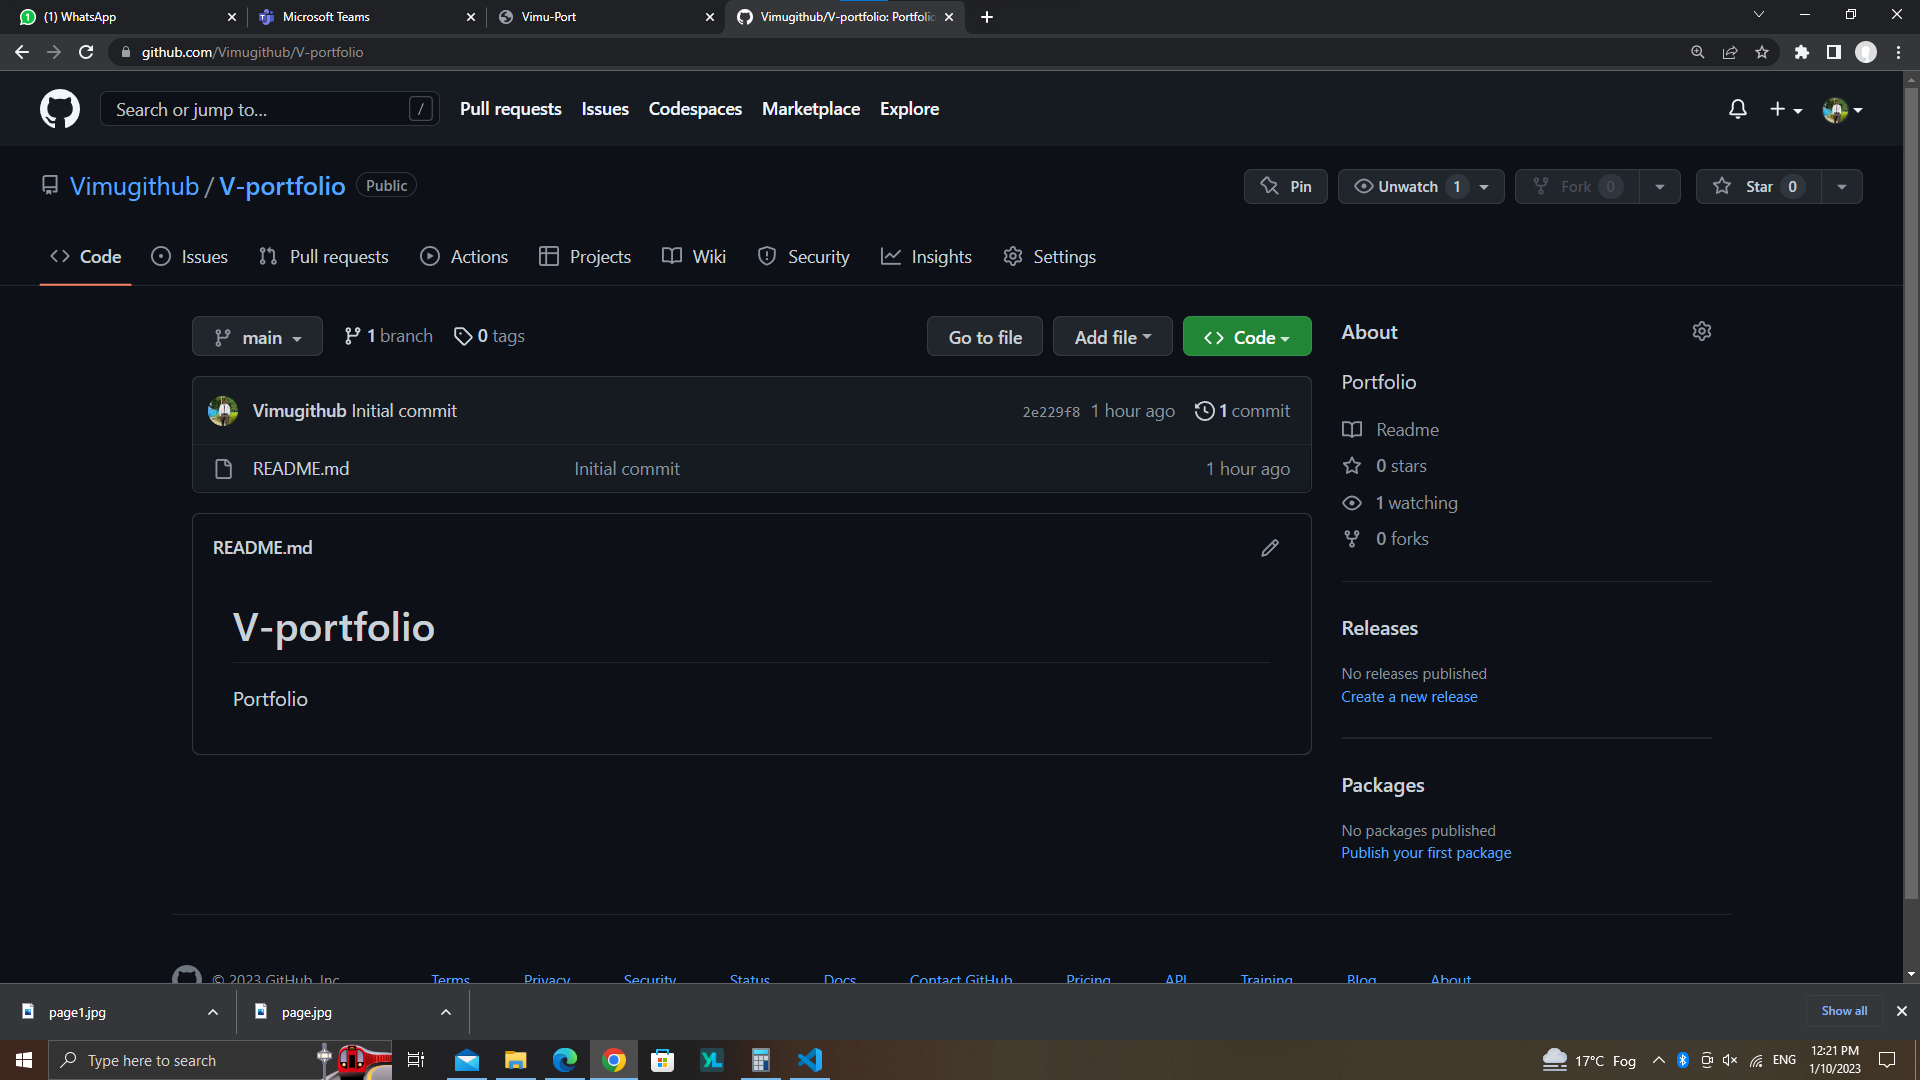Pin the V-portfolio repository
The height and width of the screenshot is (1080, 1920).
click(1285, 187)
